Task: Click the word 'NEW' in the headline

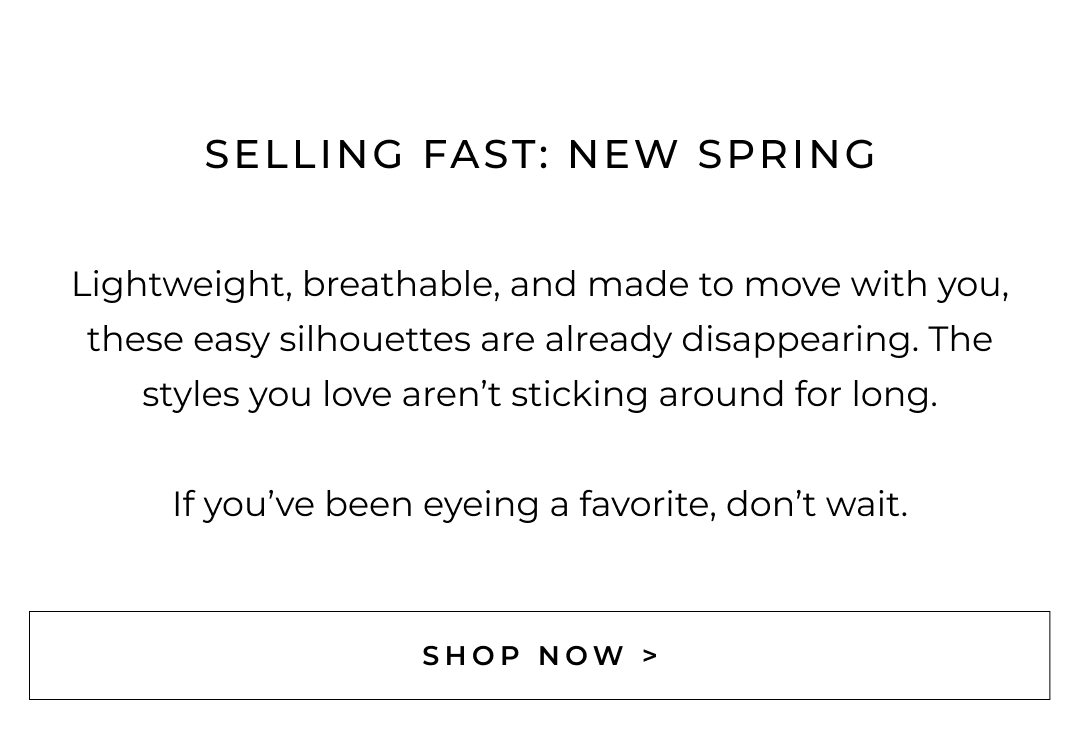Action: coord(624,155)
